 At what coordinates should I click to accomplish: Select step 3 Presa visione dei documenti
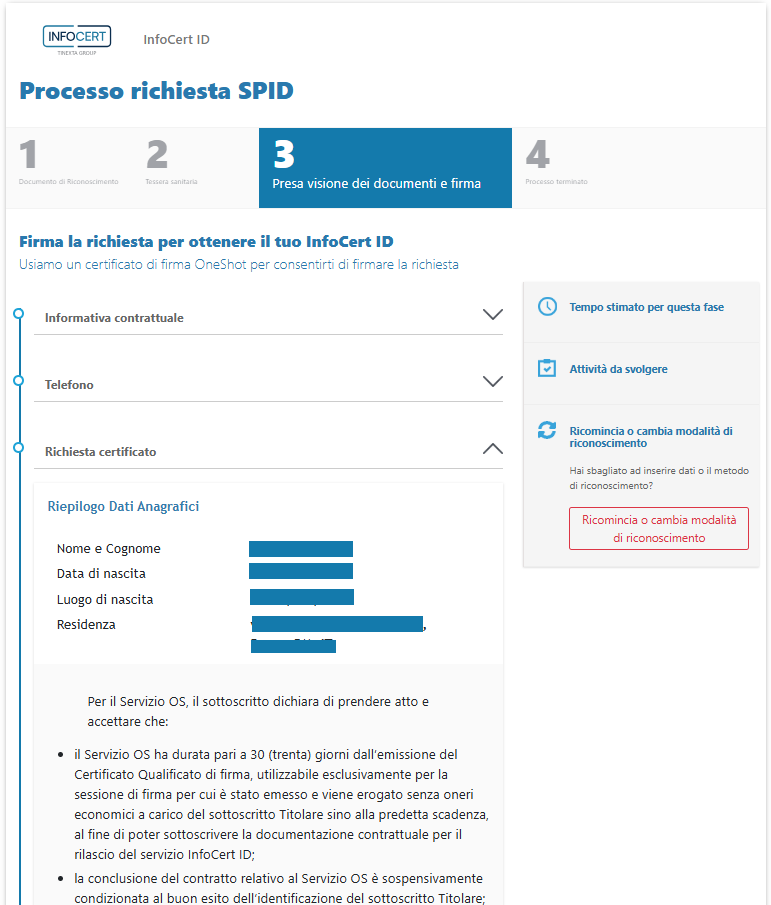coord(385,167)
